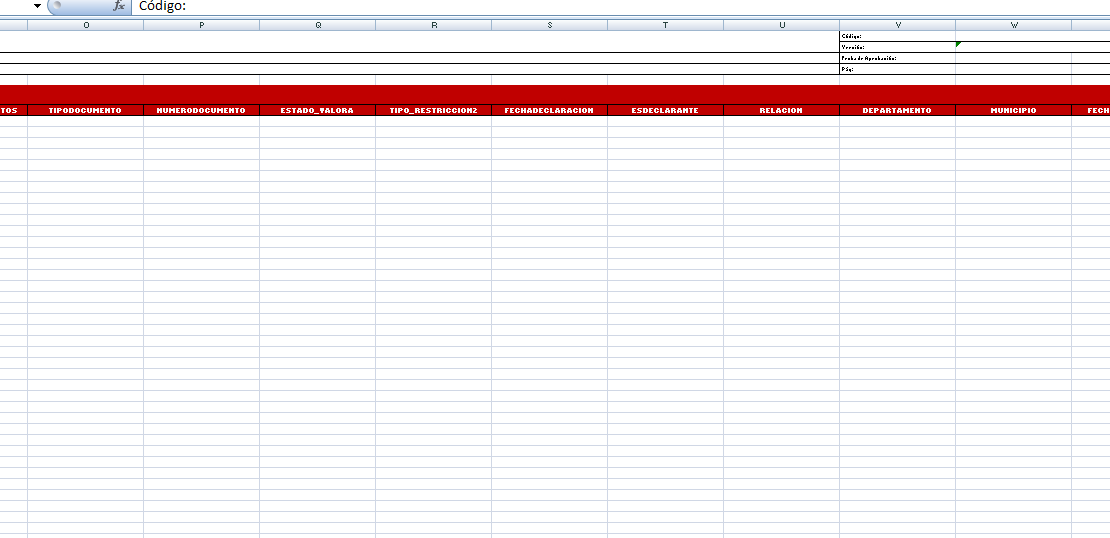Select column P header

(202, 25)
